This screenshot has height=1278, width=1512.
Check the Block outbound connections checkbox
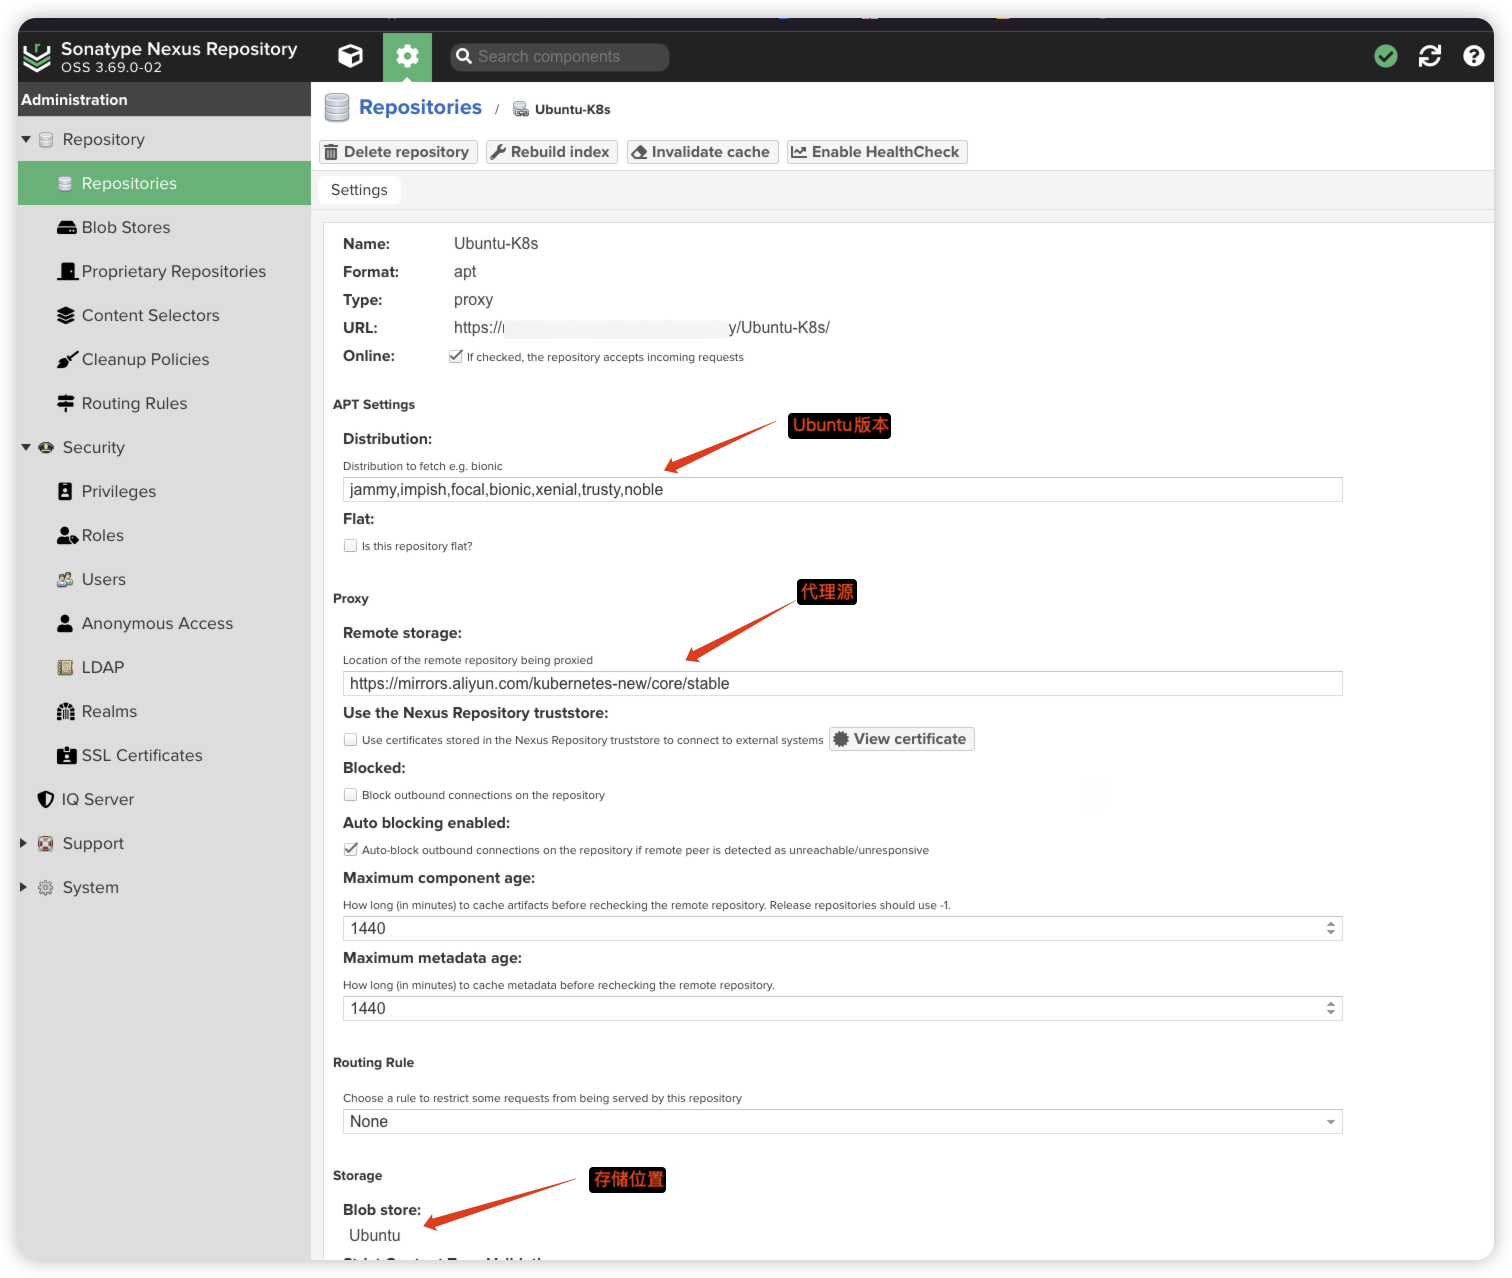pyautogui.click(x=350, y=795)
